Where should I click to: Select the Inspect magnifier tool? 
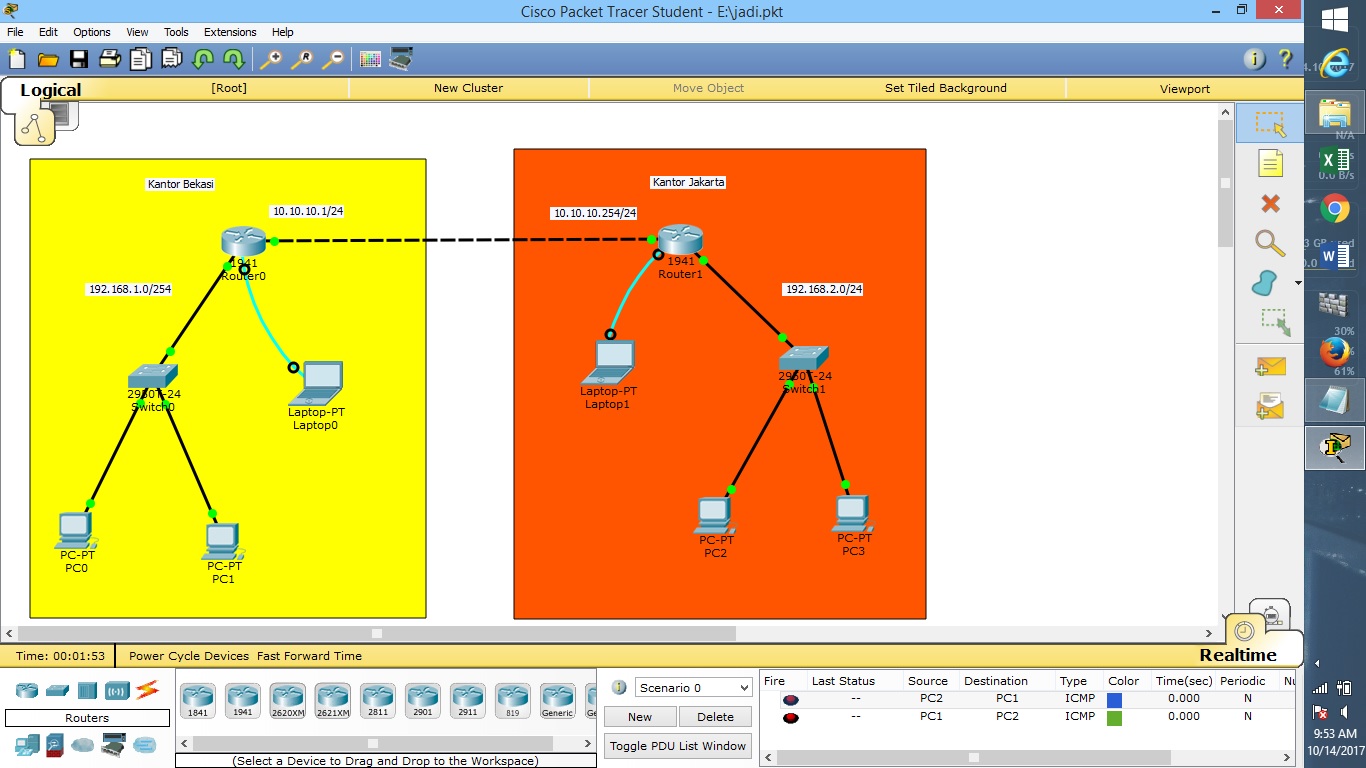1270,243
